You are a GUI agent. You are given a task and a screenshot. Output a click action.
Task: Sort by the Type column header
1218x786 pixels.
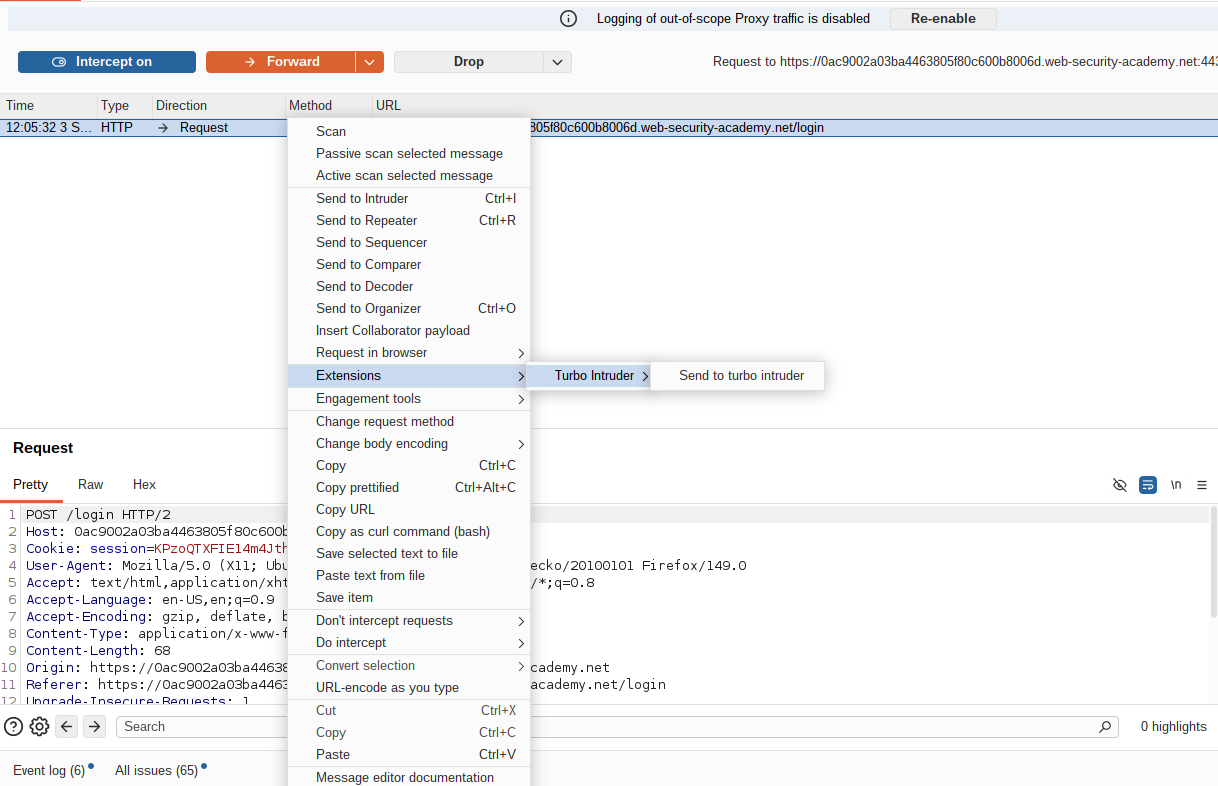[124, 105]
